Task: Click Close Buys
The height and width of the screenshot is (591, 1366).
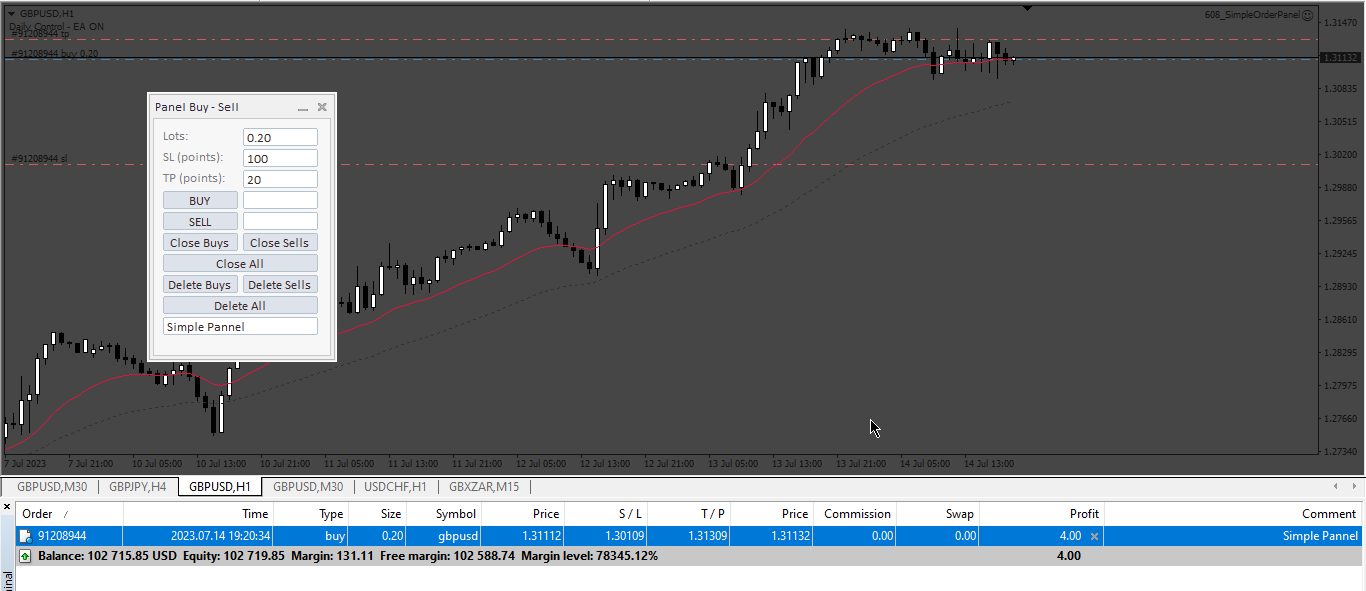Action: 200,242
